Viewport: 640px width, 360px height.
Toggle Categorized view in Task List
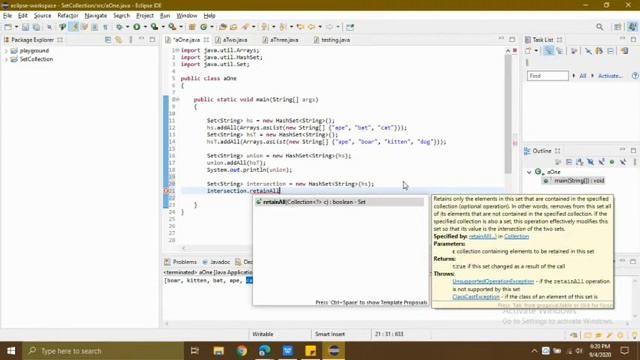549,51
